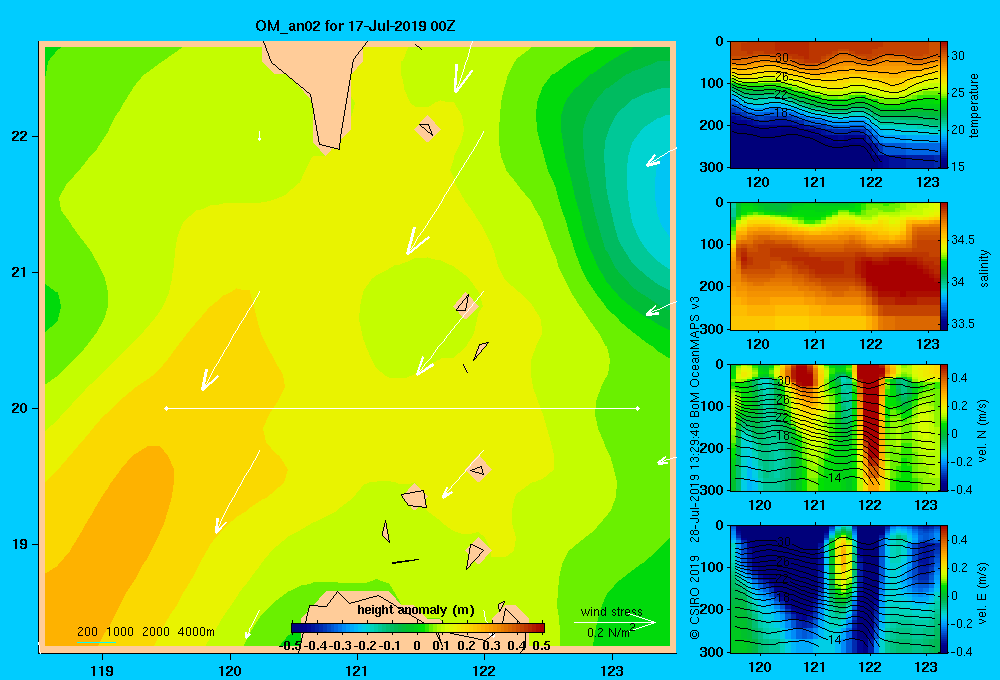Click the "wind stress" legend label
The width and height of the screenshot is (1000, 680).
point(612,612)
